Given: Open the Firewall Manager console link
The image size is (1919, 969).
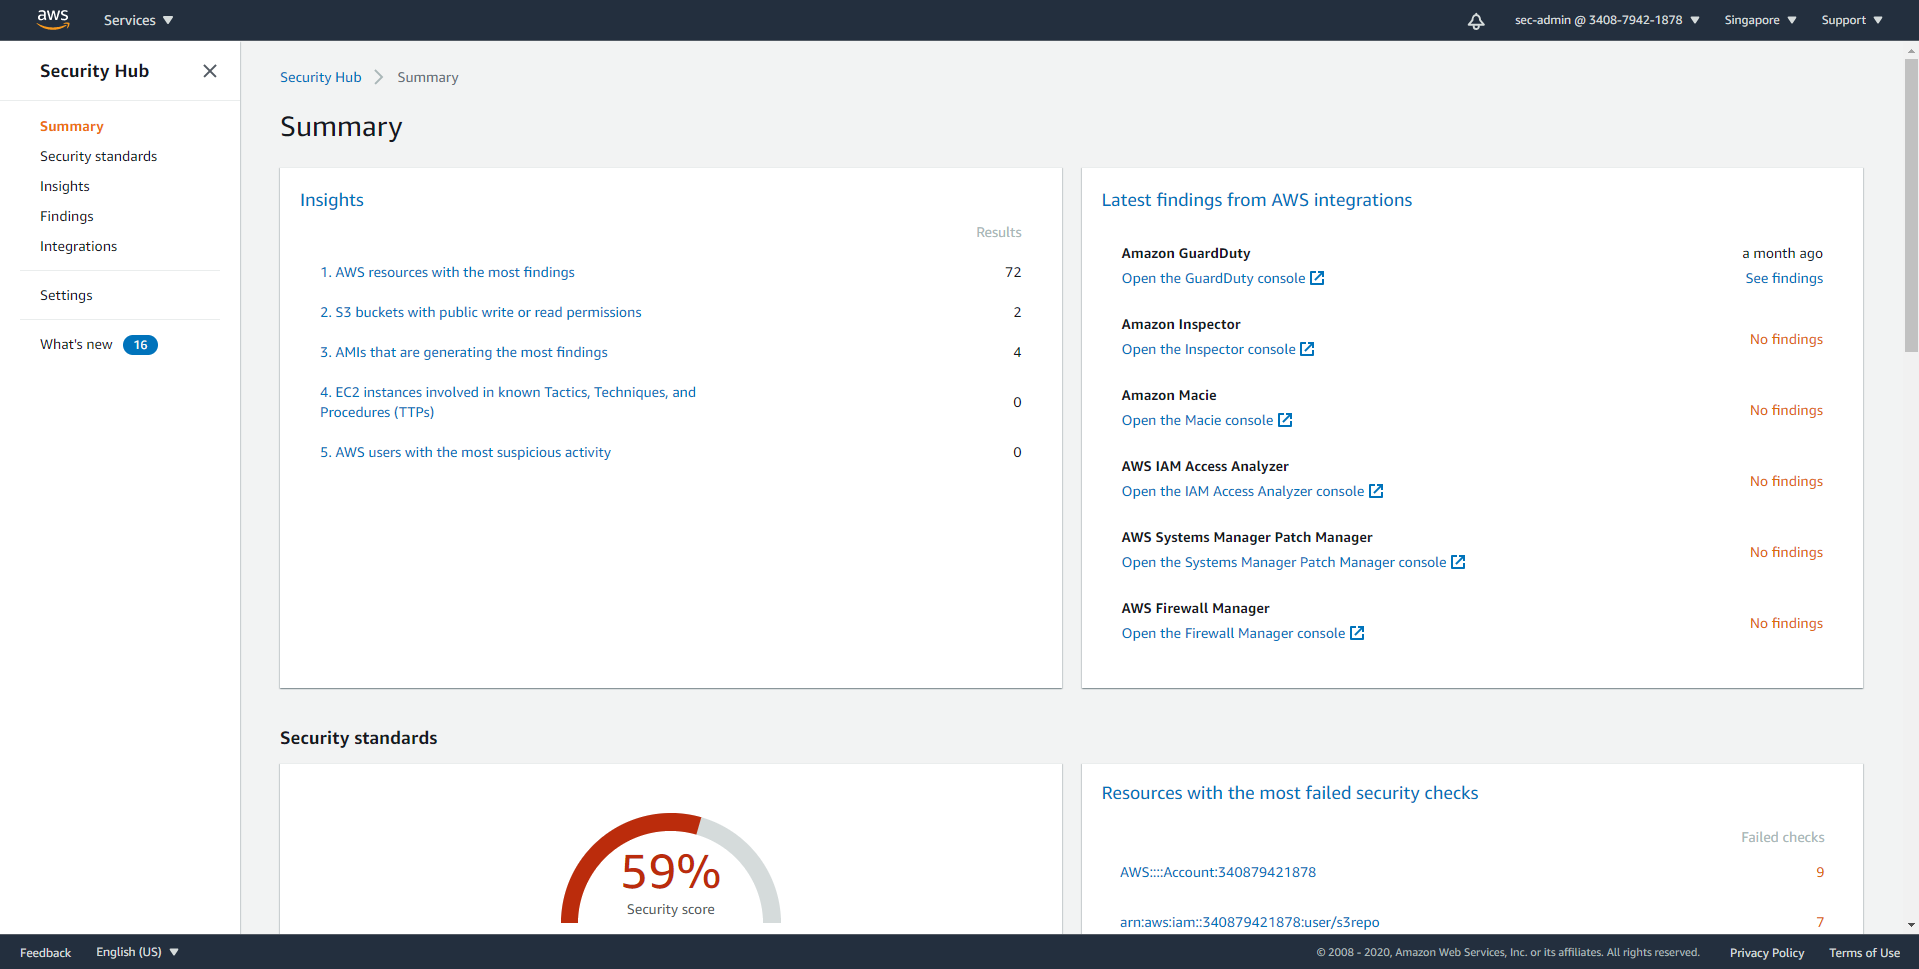Looking at the screenshot, I should click(1233, 633).
